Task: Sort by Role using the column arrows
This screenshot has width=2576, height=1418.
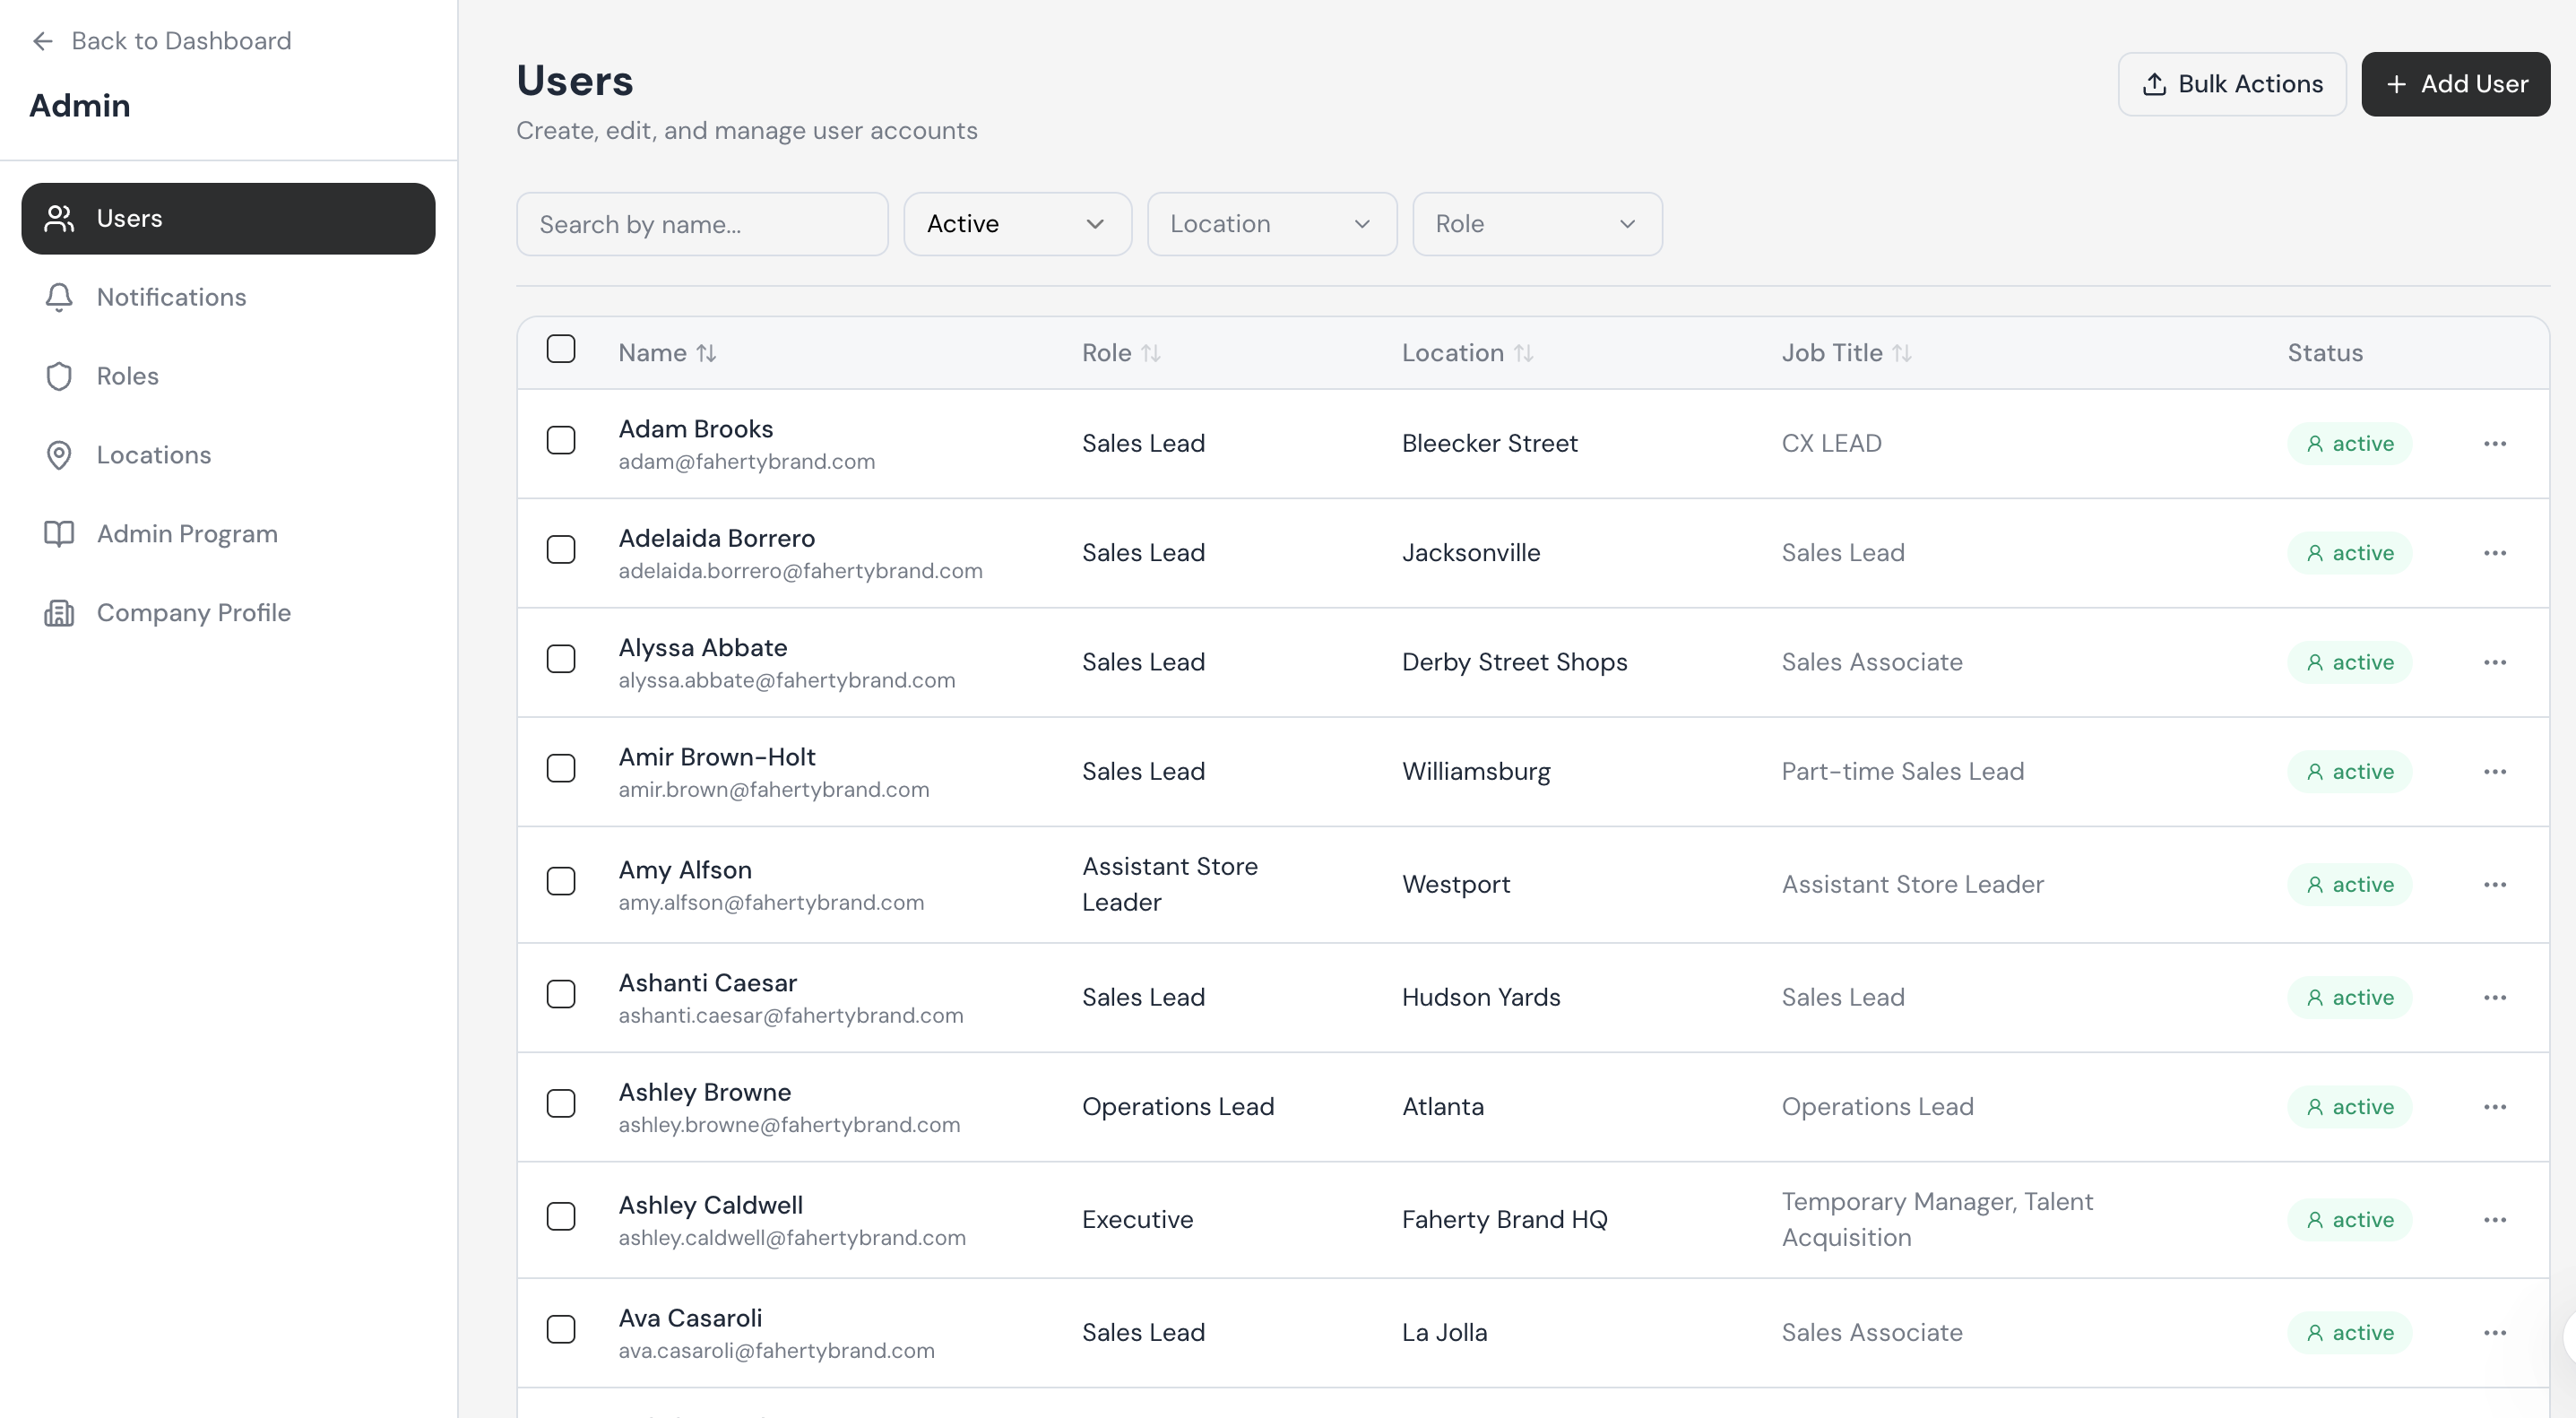Action: pyautogui.click(x=1151, y=353)
